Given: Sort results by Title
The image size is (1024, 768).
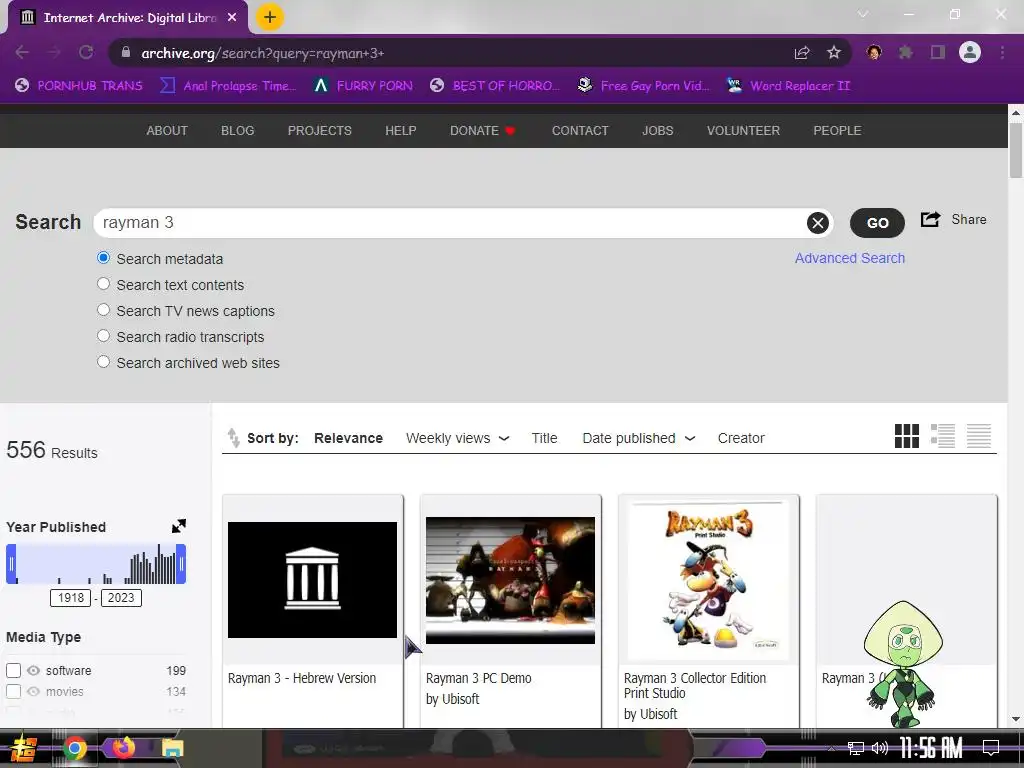Looking at the screenshot, I should click(544, 438).
